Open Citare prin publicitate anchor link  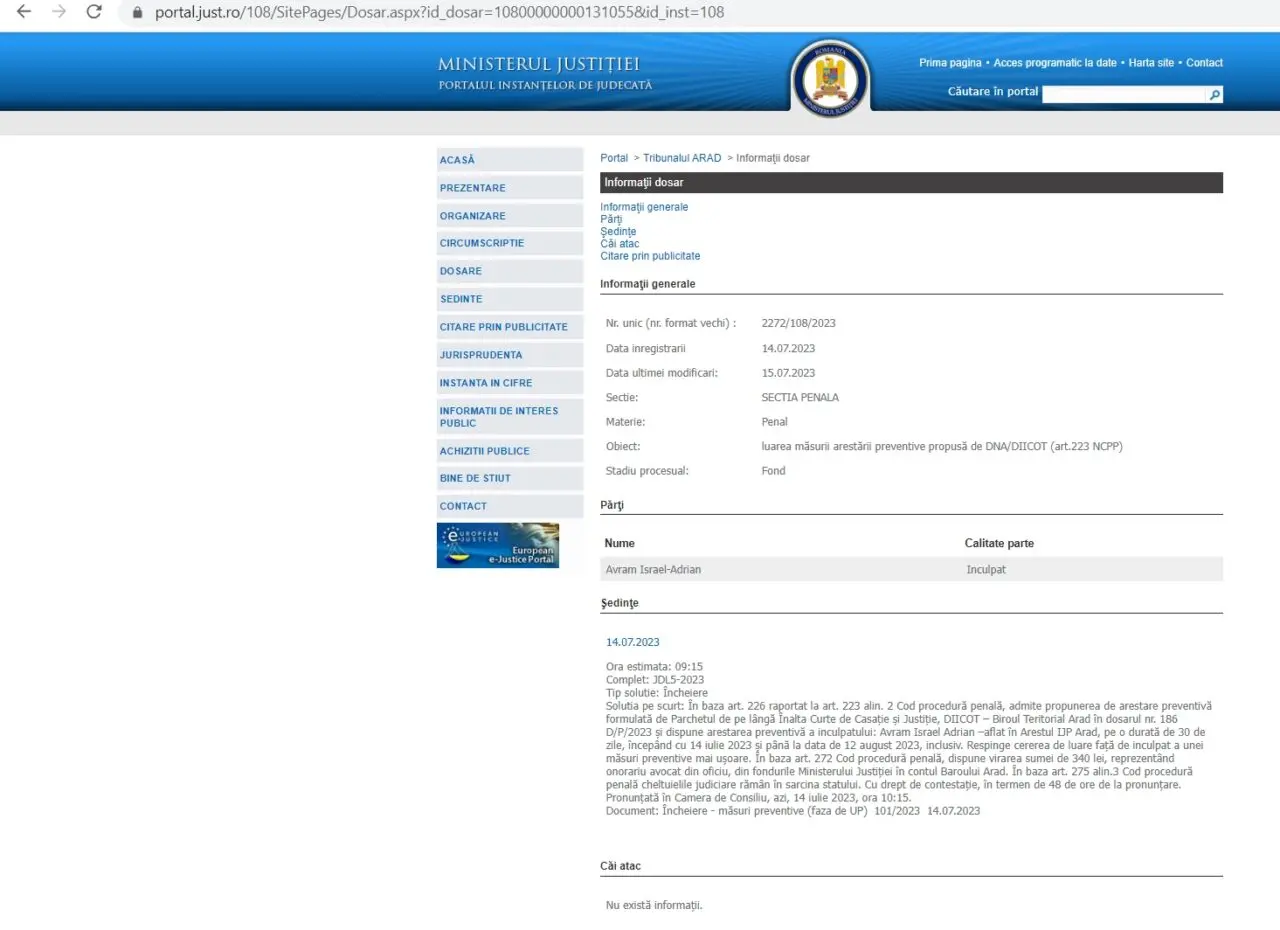(650, 256)
